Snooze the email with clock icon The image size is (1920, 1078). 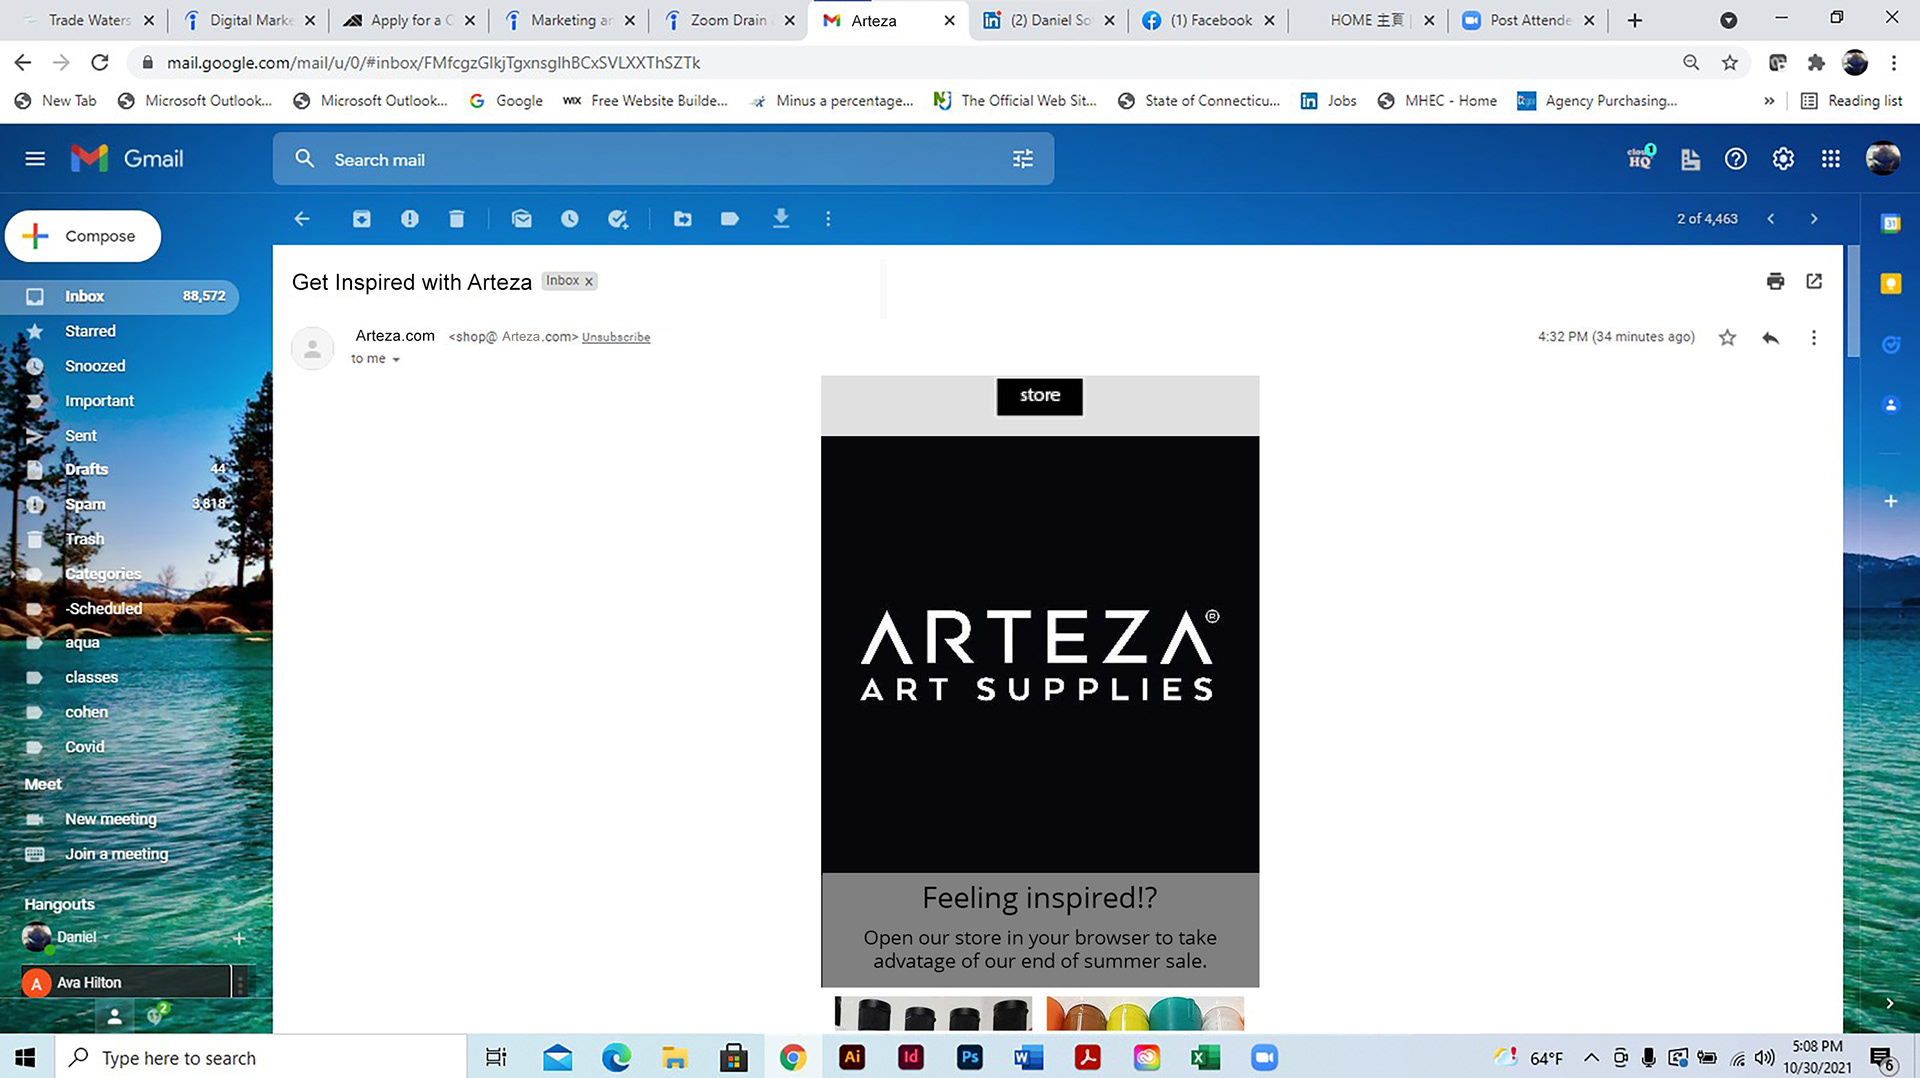[x=570, y=219]
